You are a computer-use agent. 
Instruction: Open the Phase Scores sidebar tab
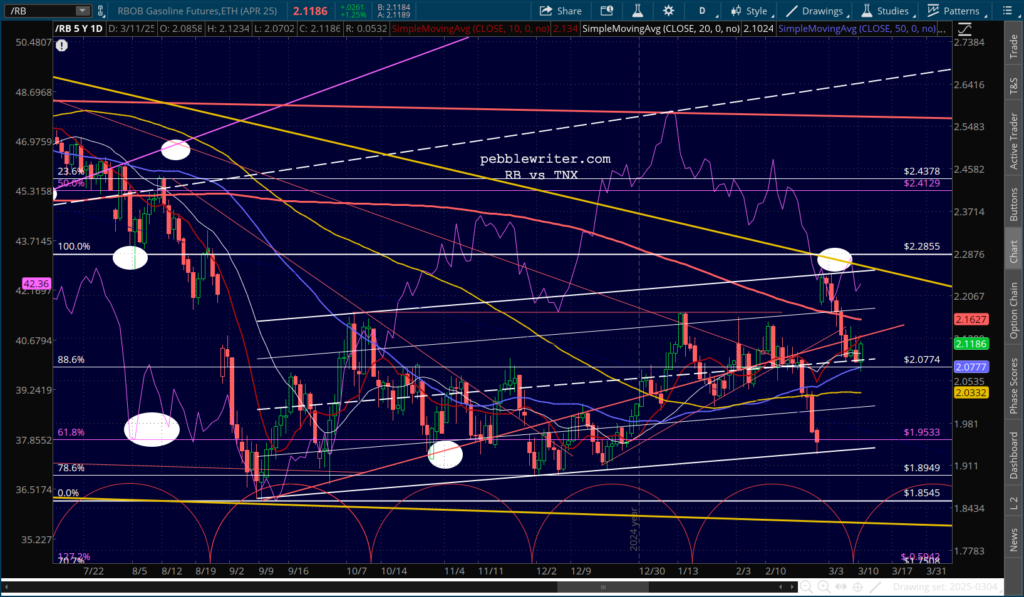[1014, 385]
